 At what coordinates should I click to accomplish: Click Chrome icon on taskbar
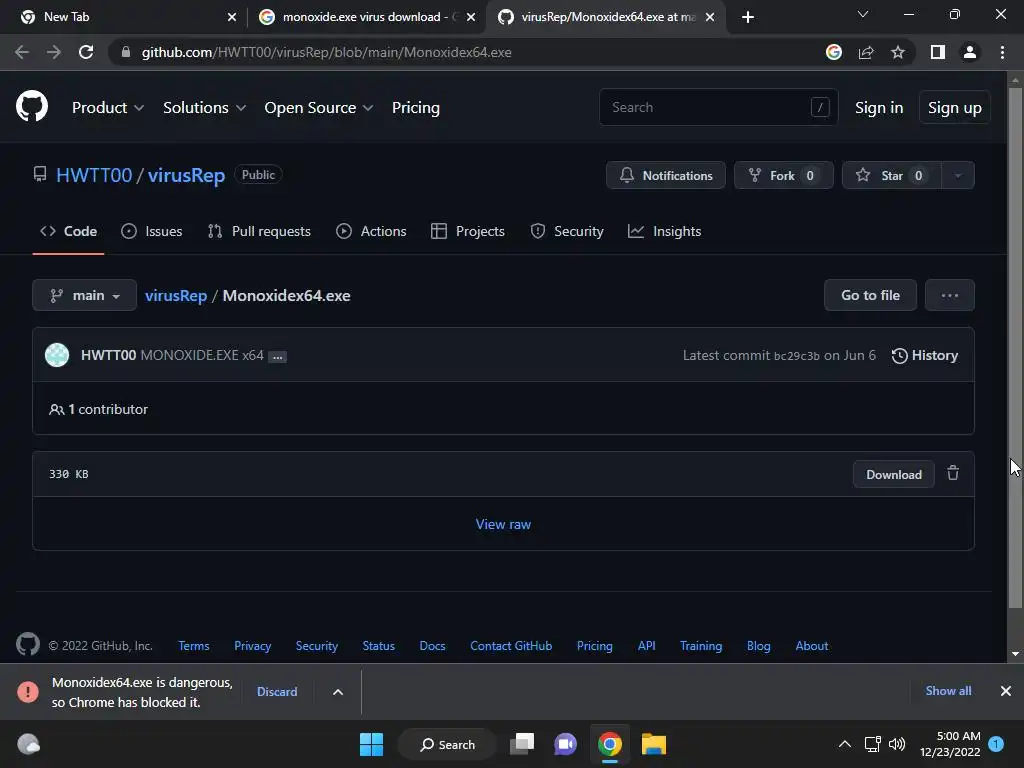coord(609,744)
